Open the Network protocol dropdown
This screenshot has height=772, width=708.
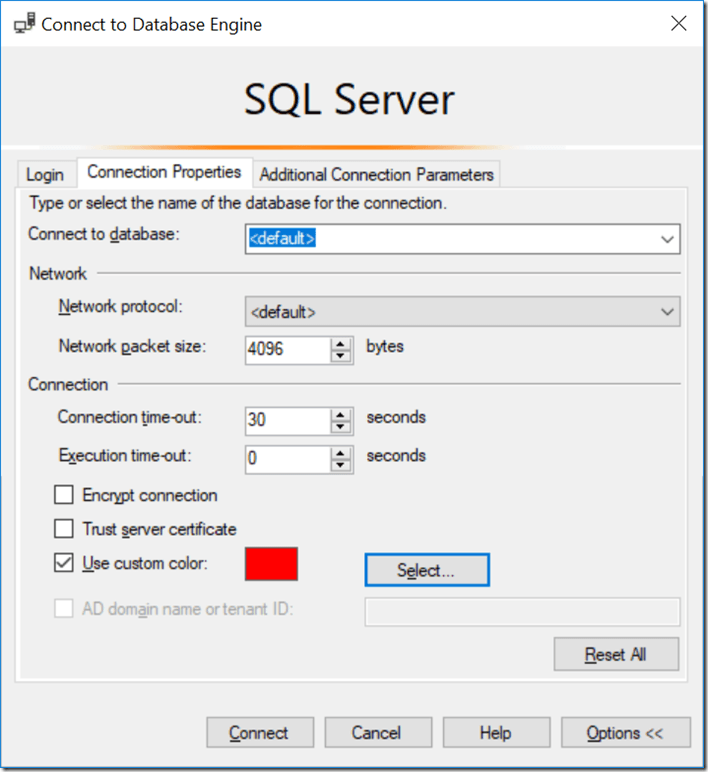(462, 311)
